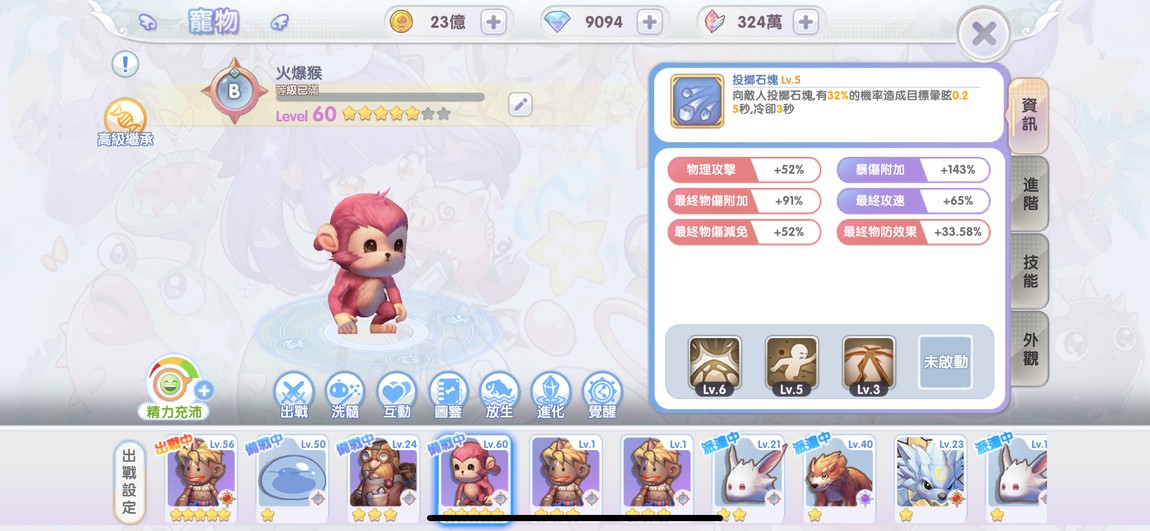The width and height of the screenshot is (1150, 531).
Task: Tap the 覺醒 awakening icon
Action: click(x=602, y=395)
